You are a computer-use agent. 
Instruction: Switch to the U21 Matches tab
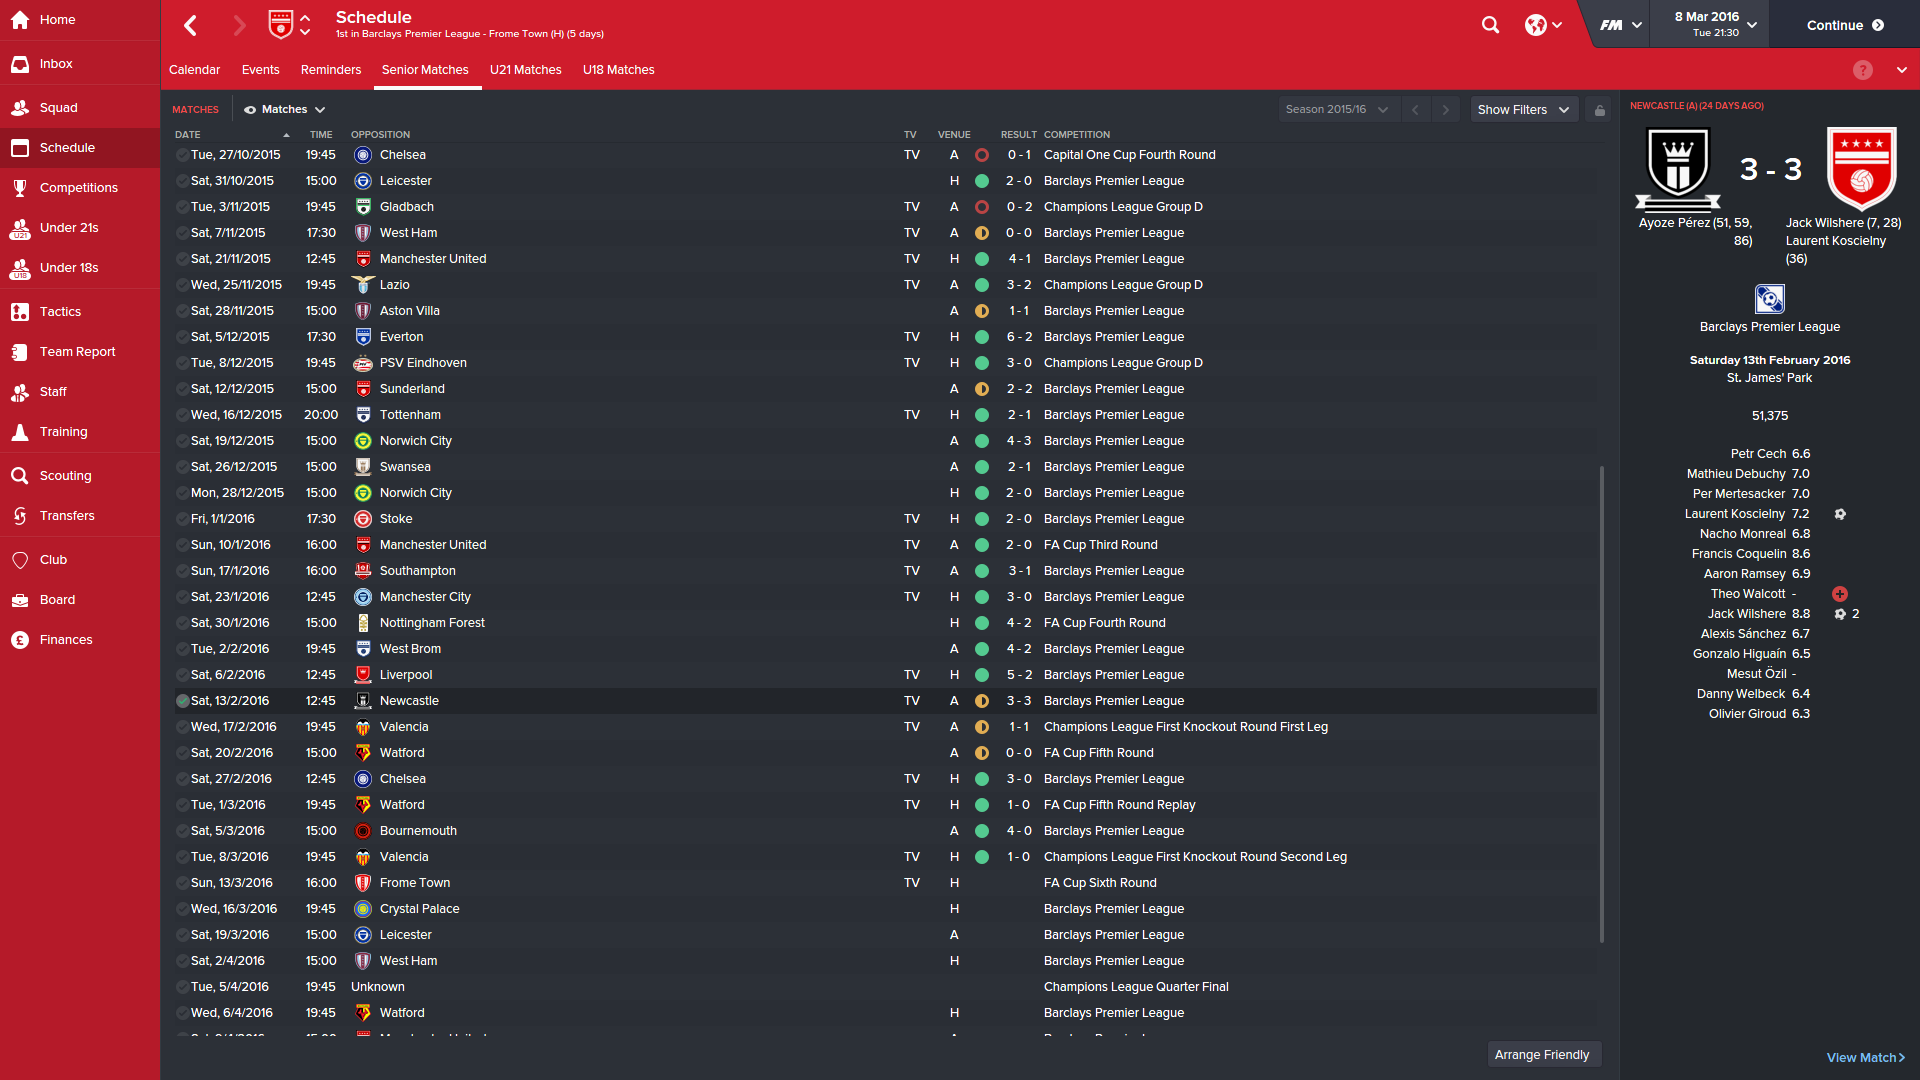click(x=525, y=70)
